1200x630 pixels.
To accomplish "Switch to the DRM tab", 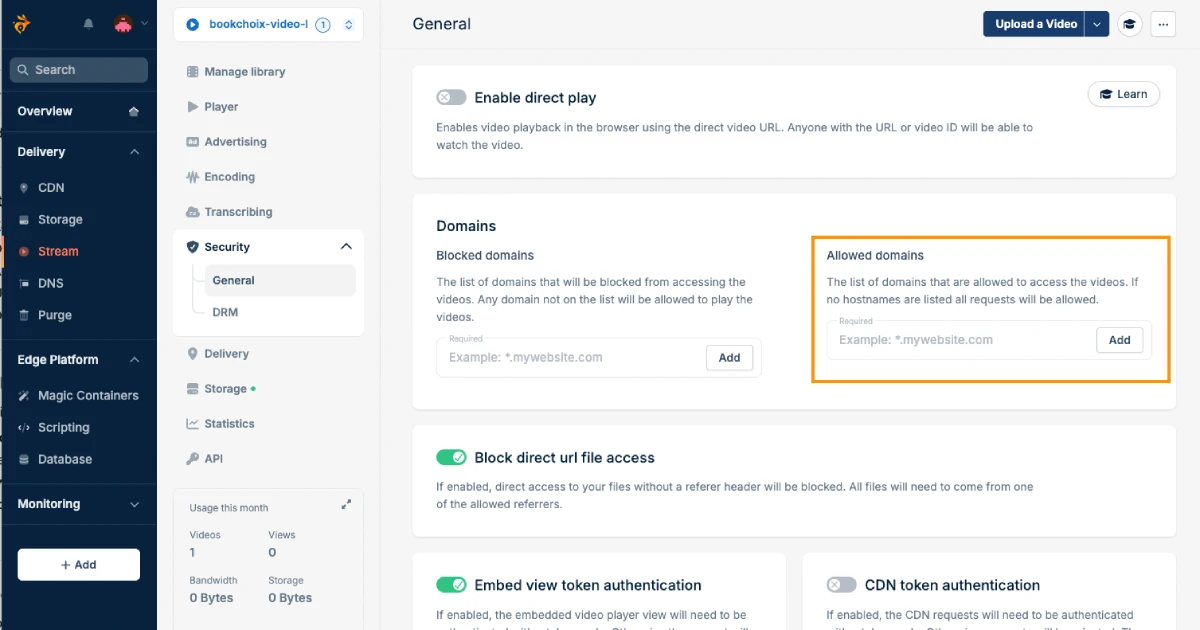I will coord(224,311).
